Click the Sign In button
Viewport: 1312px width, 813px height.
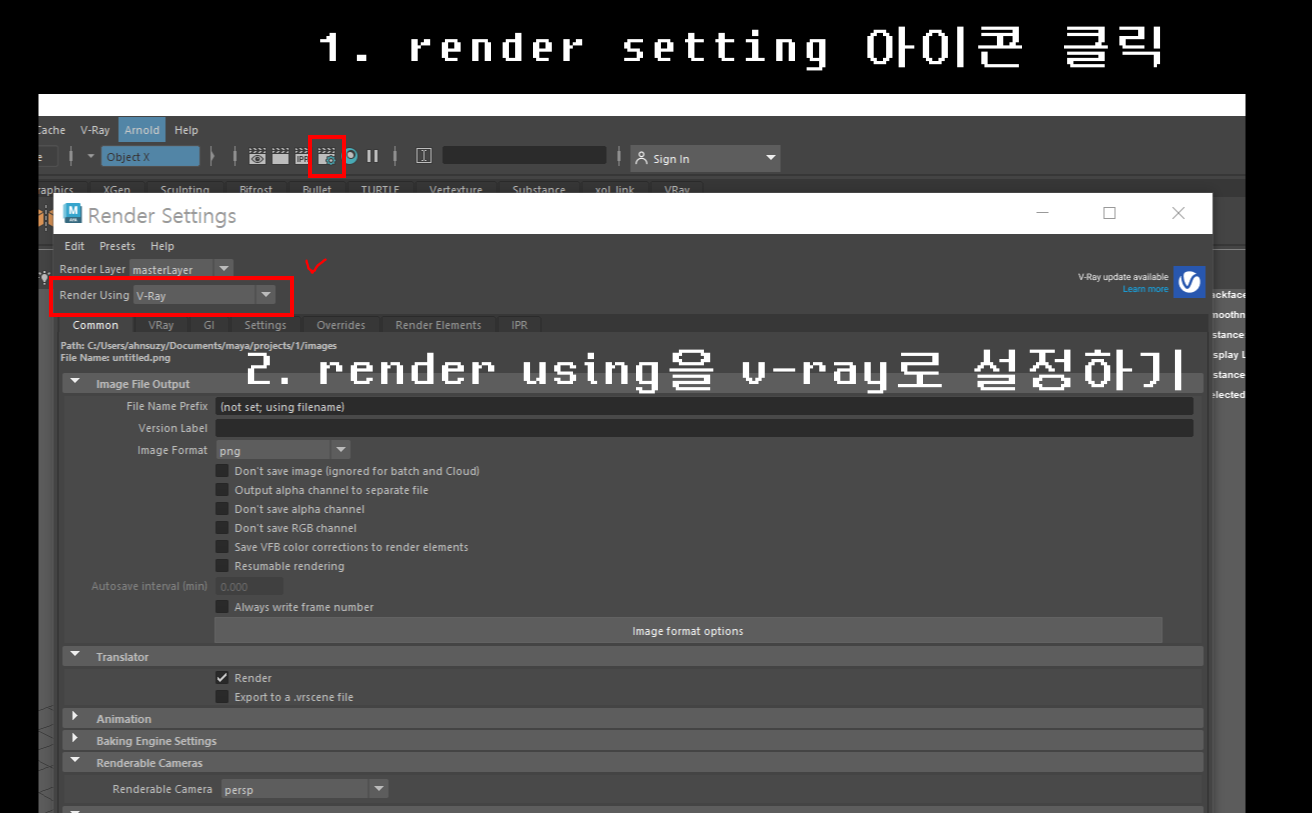[705, 158]
